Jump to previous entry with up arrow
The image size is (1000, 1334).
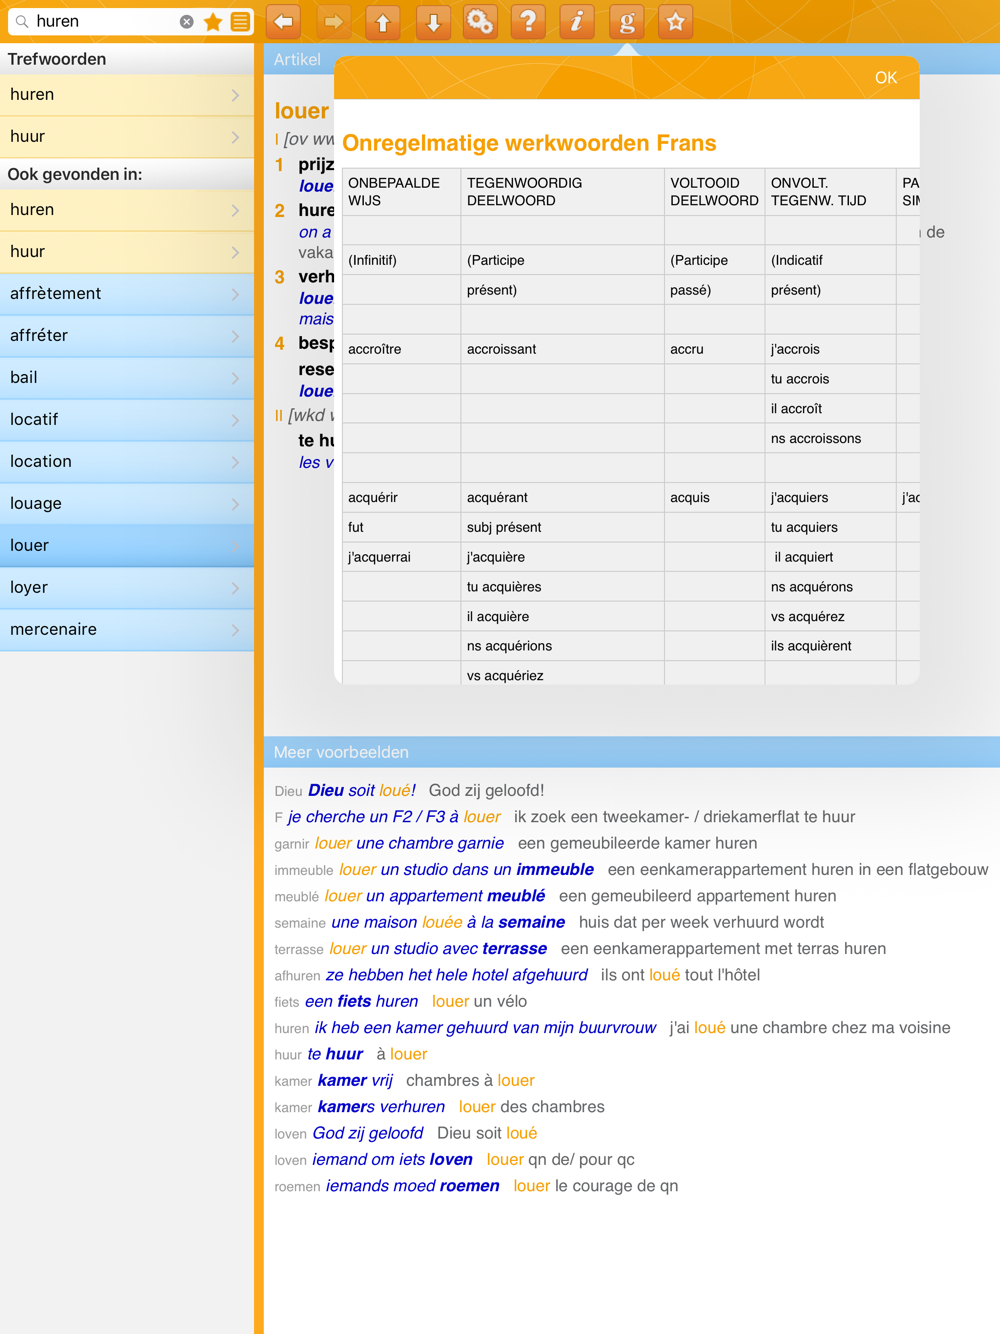(x=382, y=21)
